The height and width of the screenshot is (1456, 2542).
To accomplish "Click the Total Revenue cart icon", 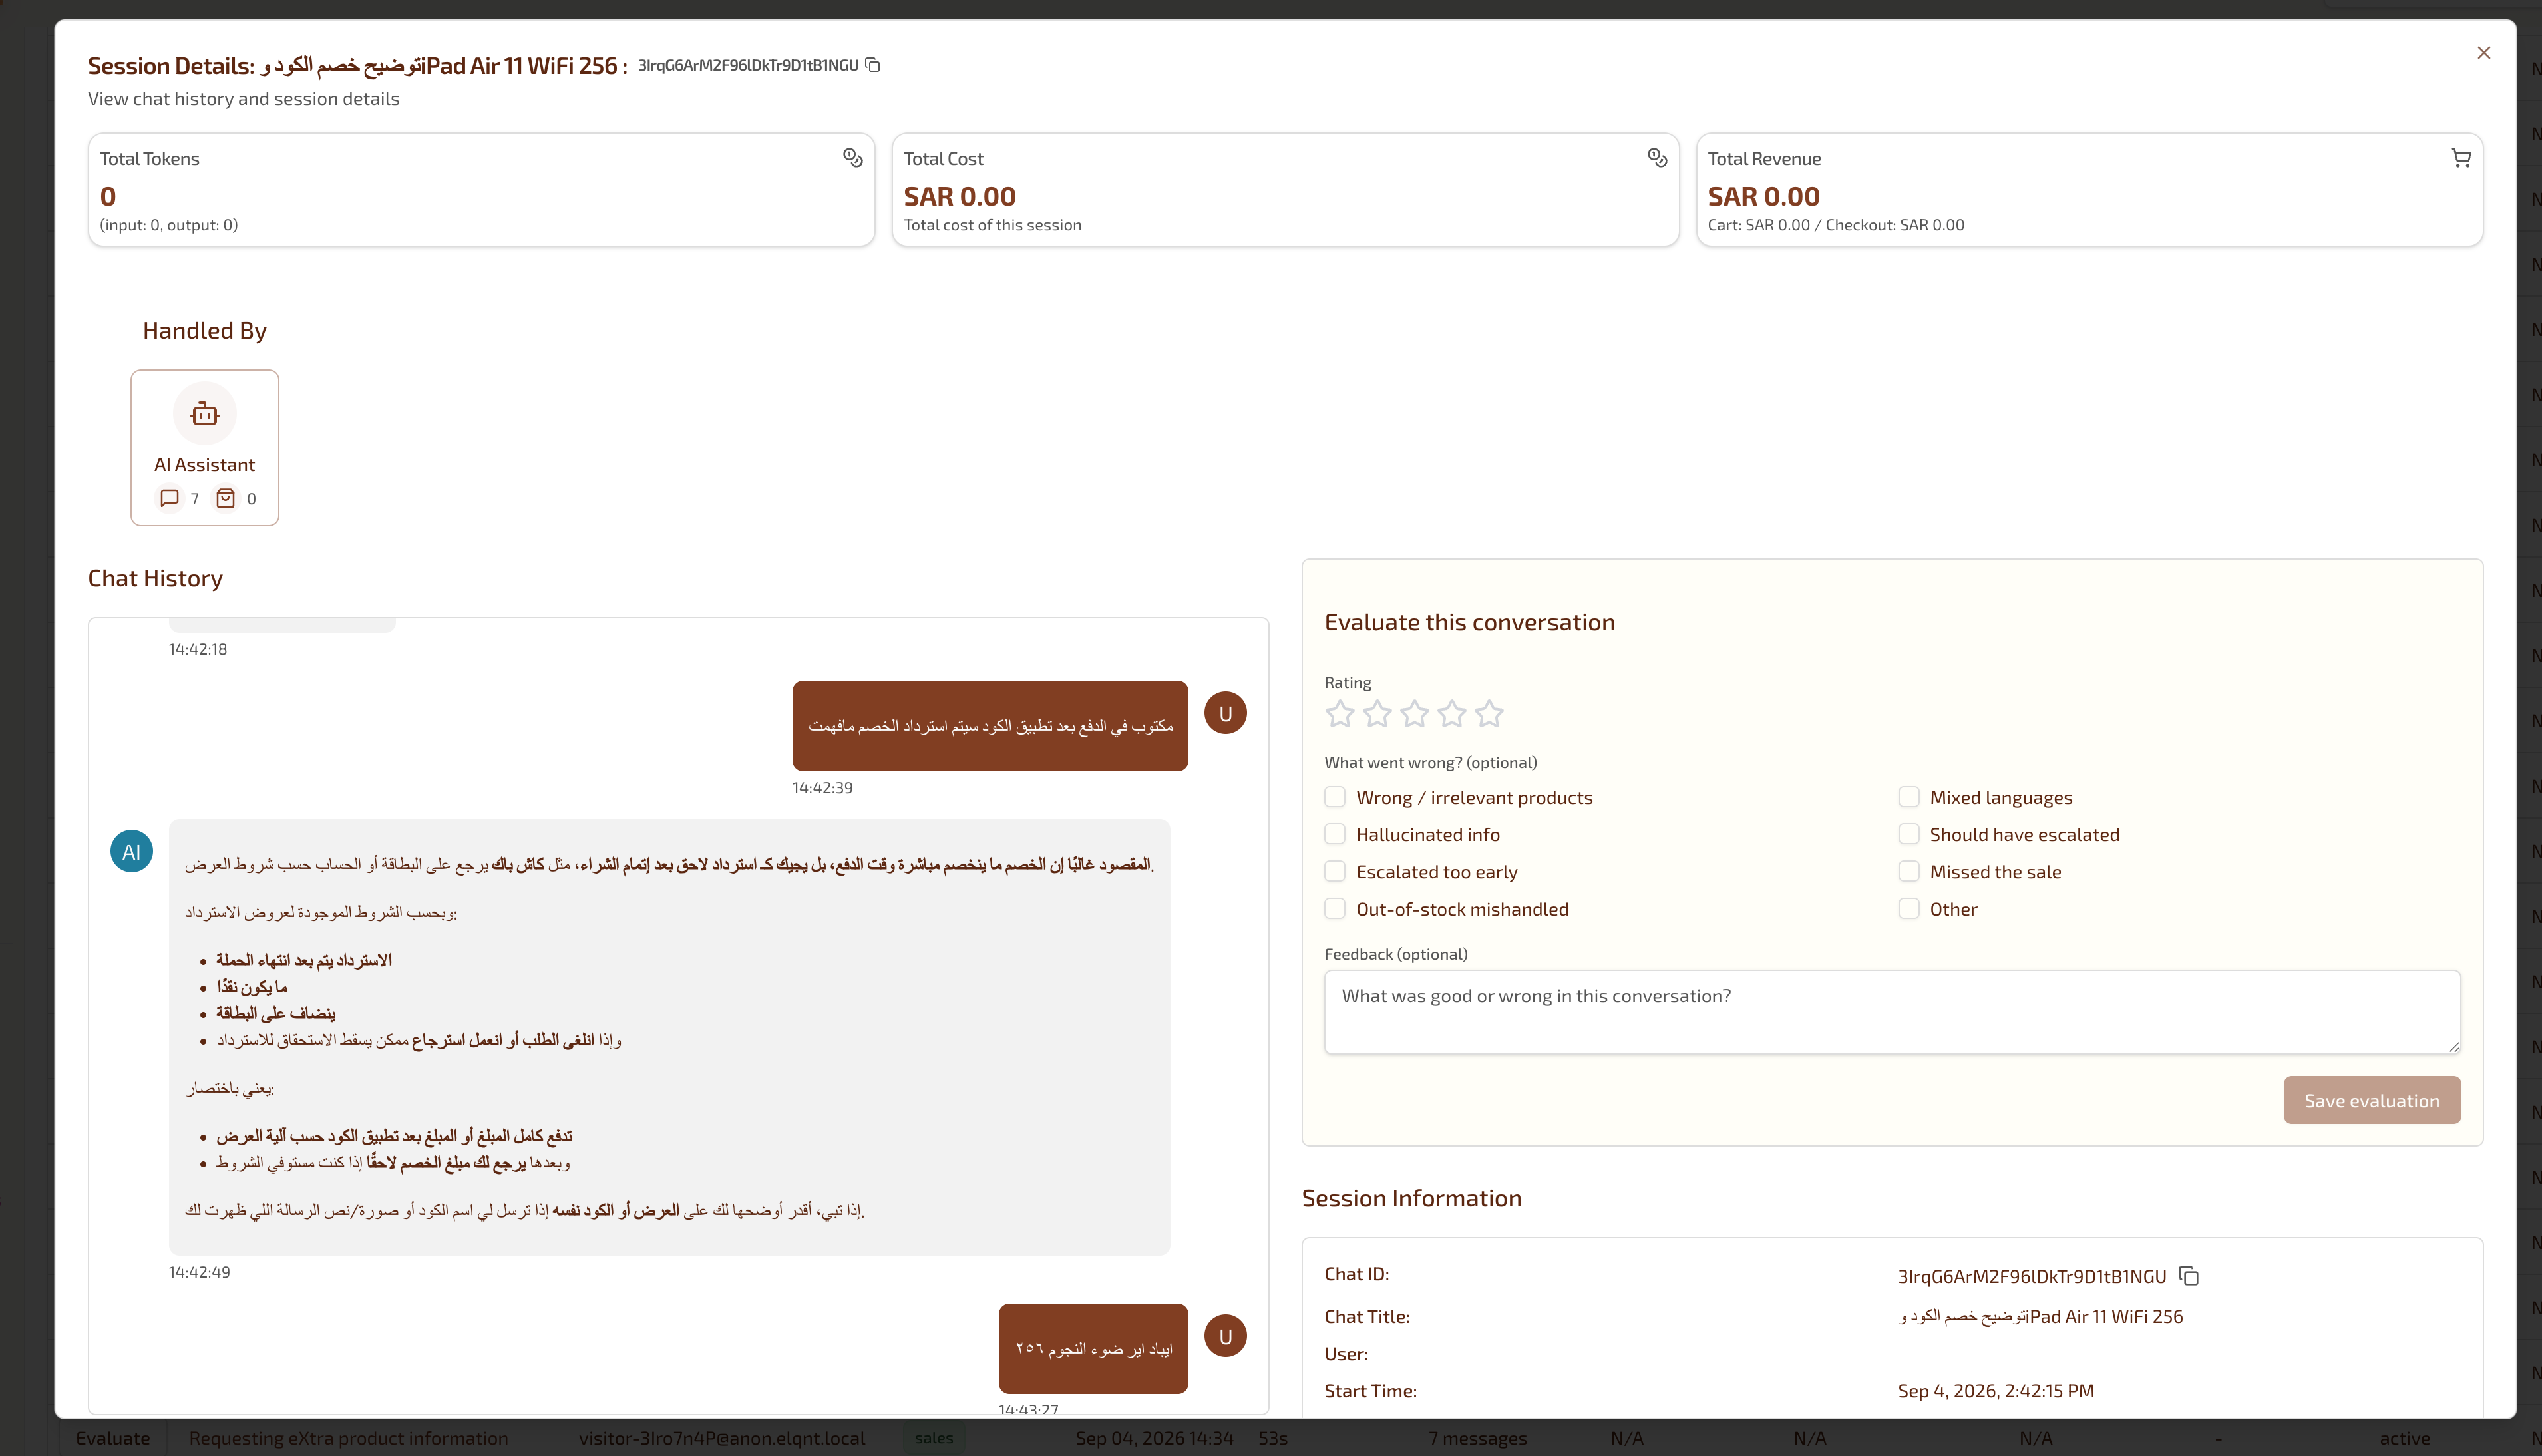I will 2461,158.
